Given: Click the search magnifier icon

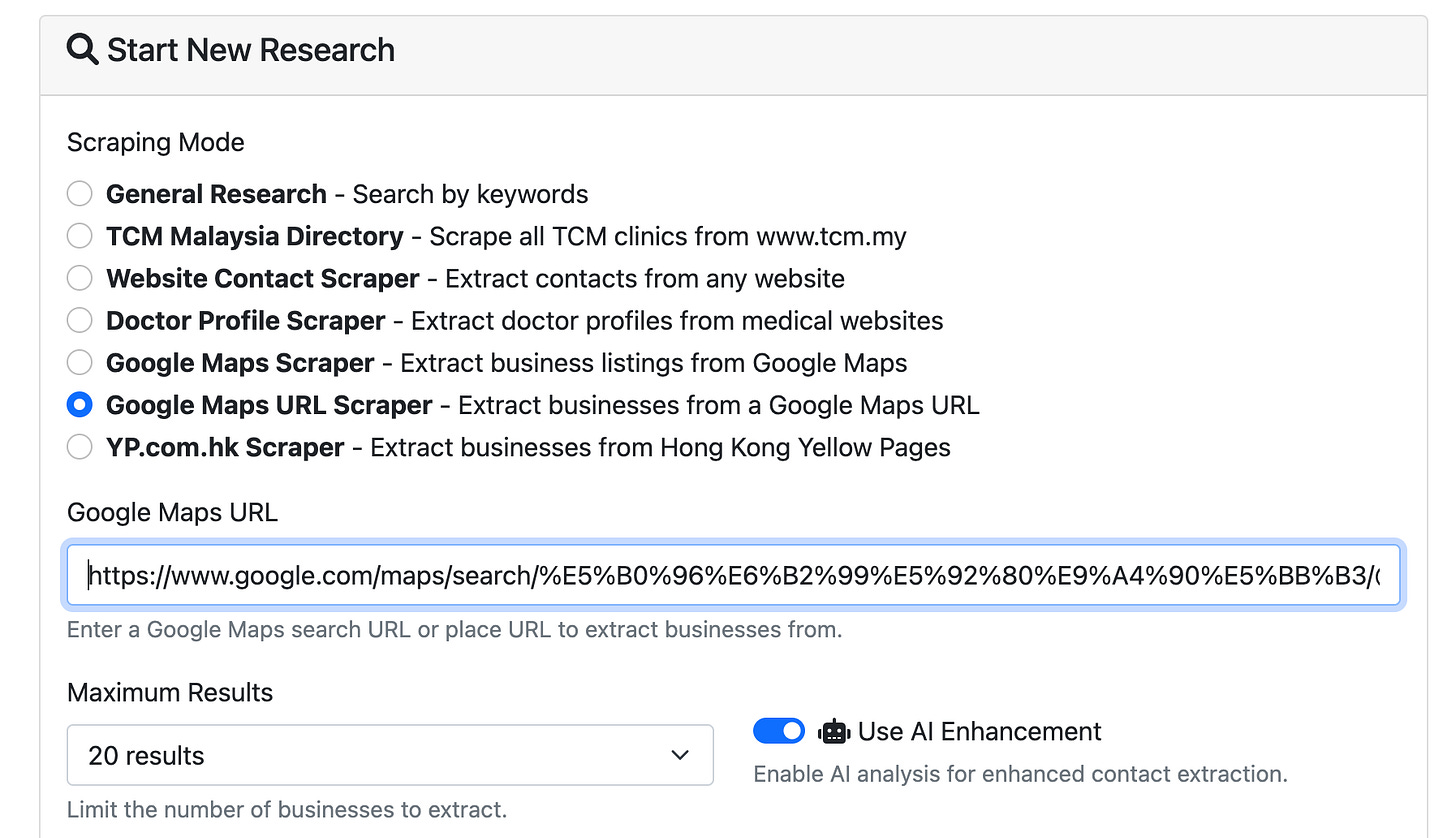Looking at the screenshot, I should pos(83,49).
